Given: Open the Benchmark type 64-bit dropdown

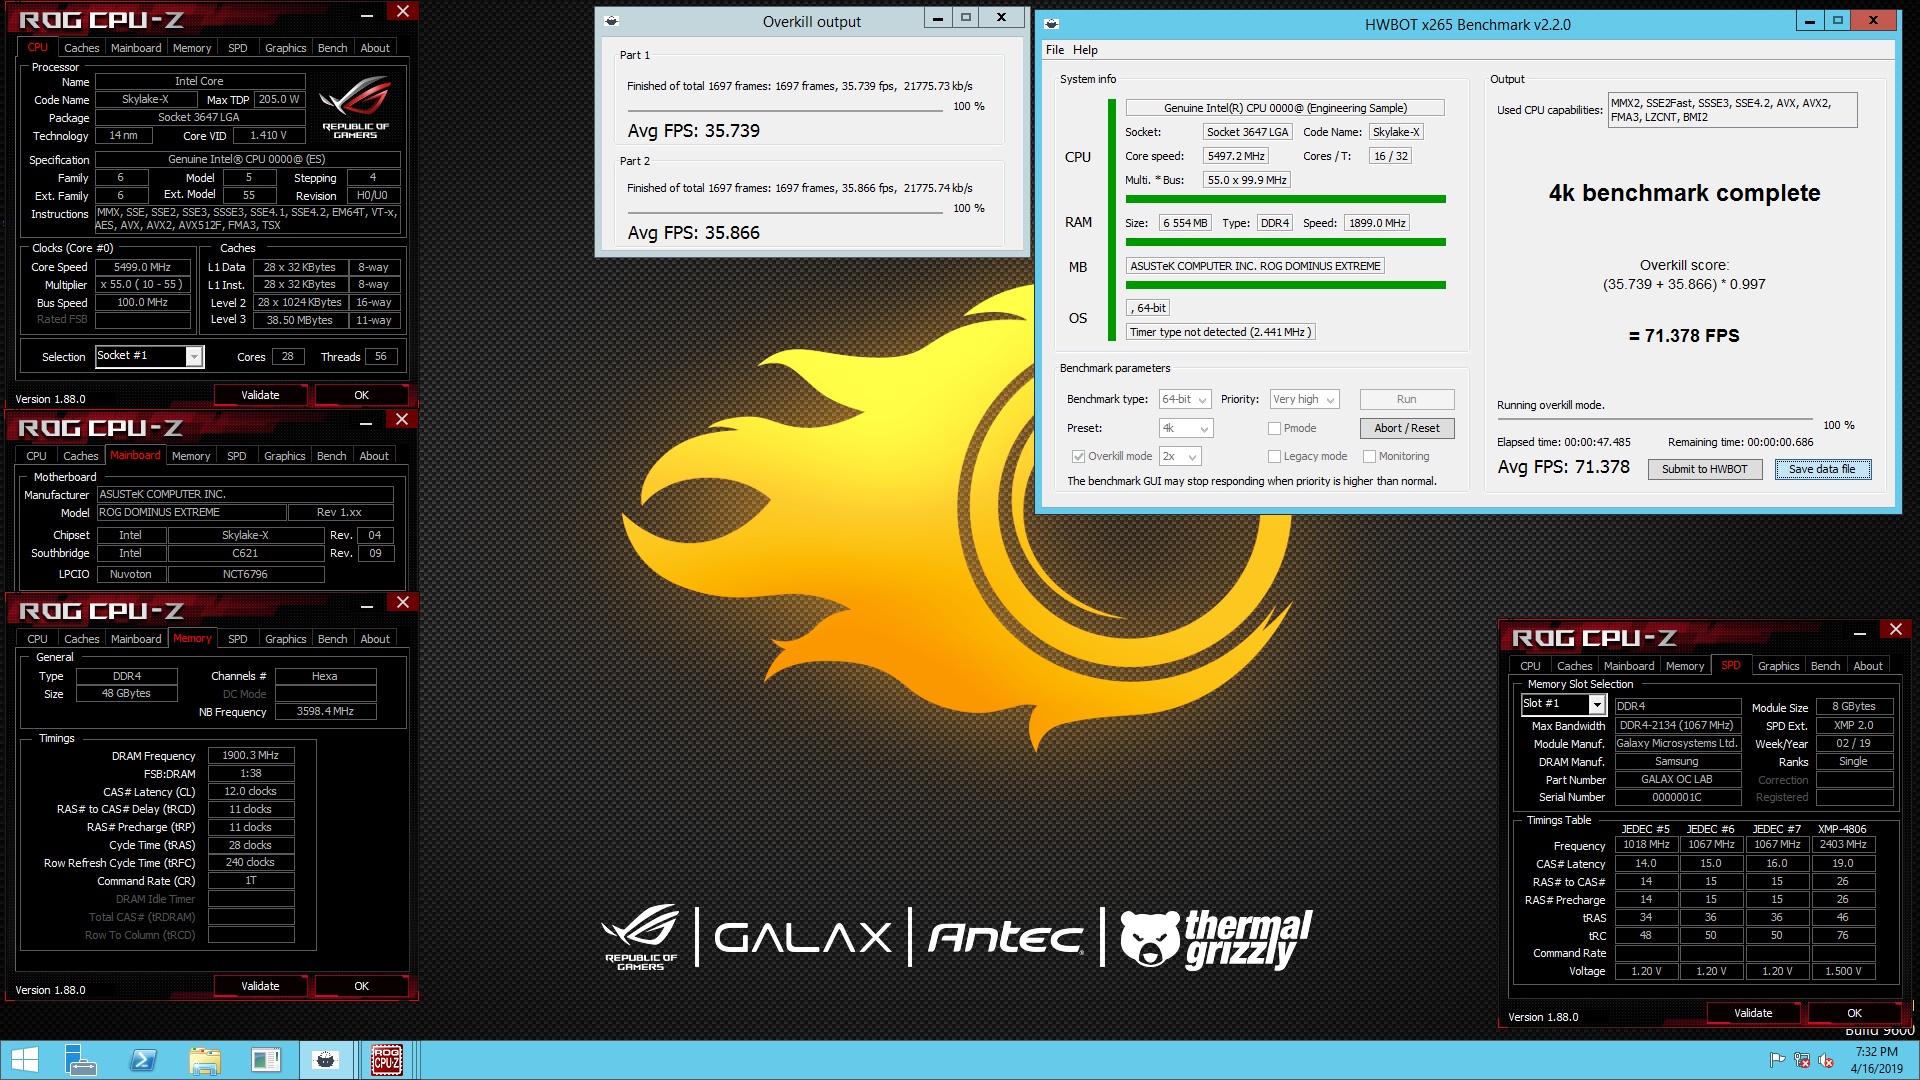Looking at the screenshot, I should tap(1185, 399).
